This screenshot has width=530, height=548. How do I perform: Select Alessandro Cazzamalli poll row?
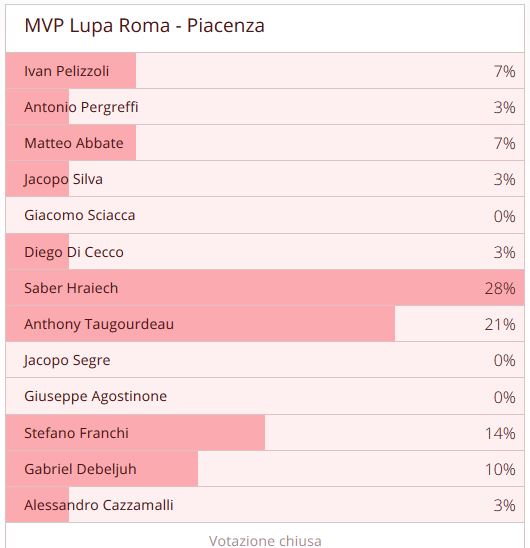tap(265, 504)
